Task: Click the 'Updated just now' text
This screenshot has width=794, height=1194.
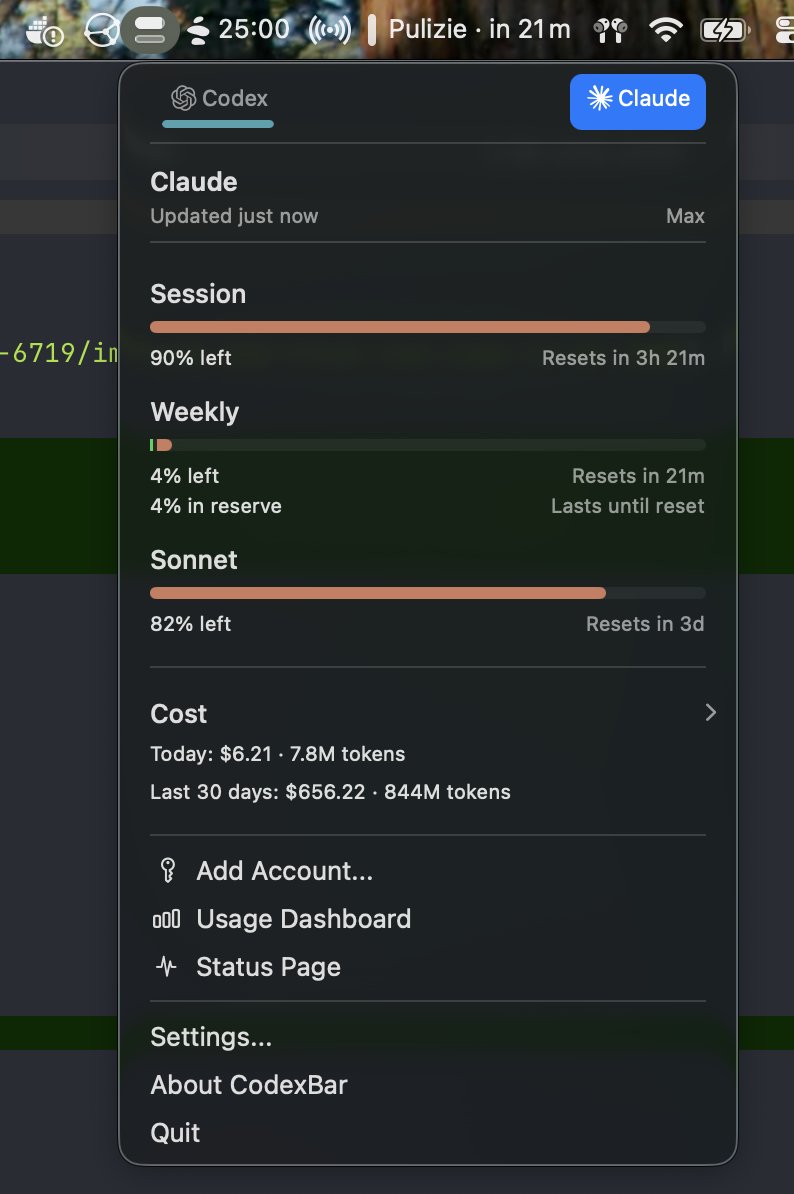Action: pos(234,216)
